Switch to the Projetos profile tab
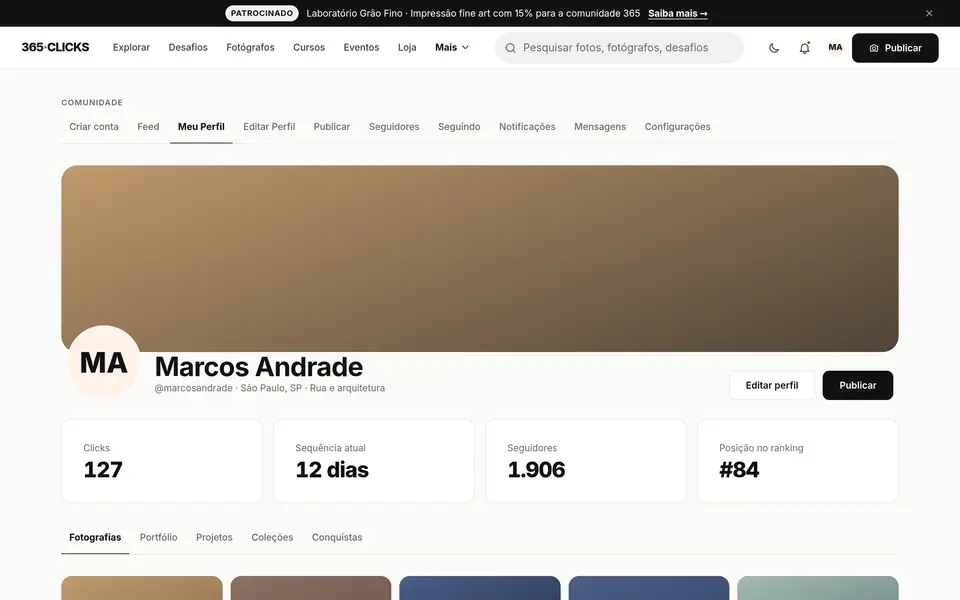960x600 pixels. coord(214,538)
